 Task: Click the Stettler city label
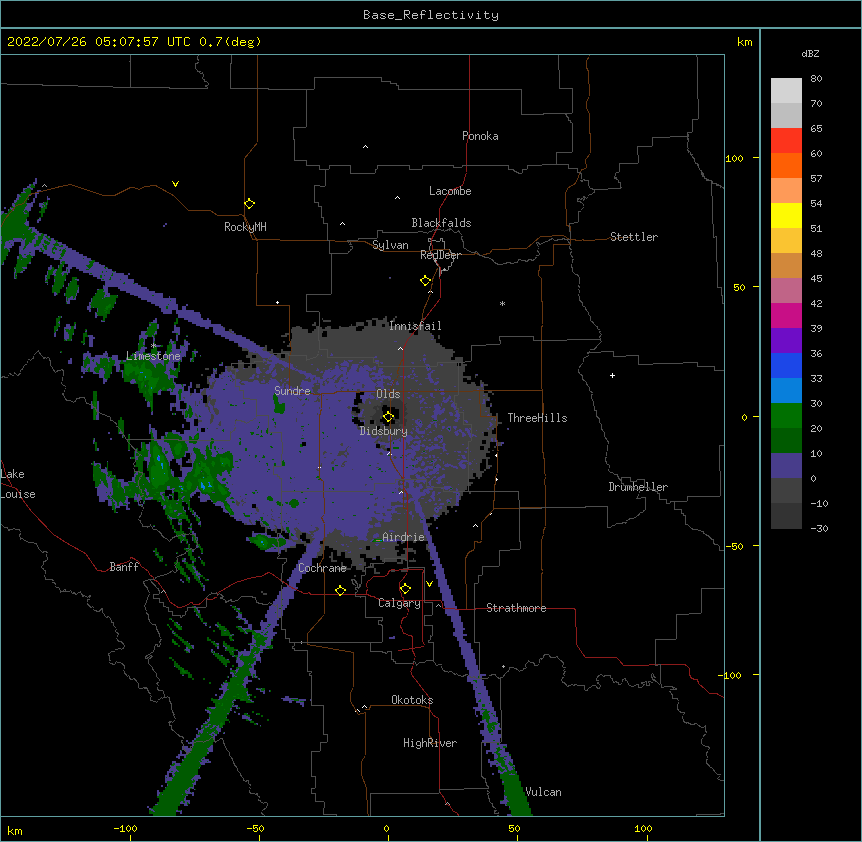tap(634, 237)
